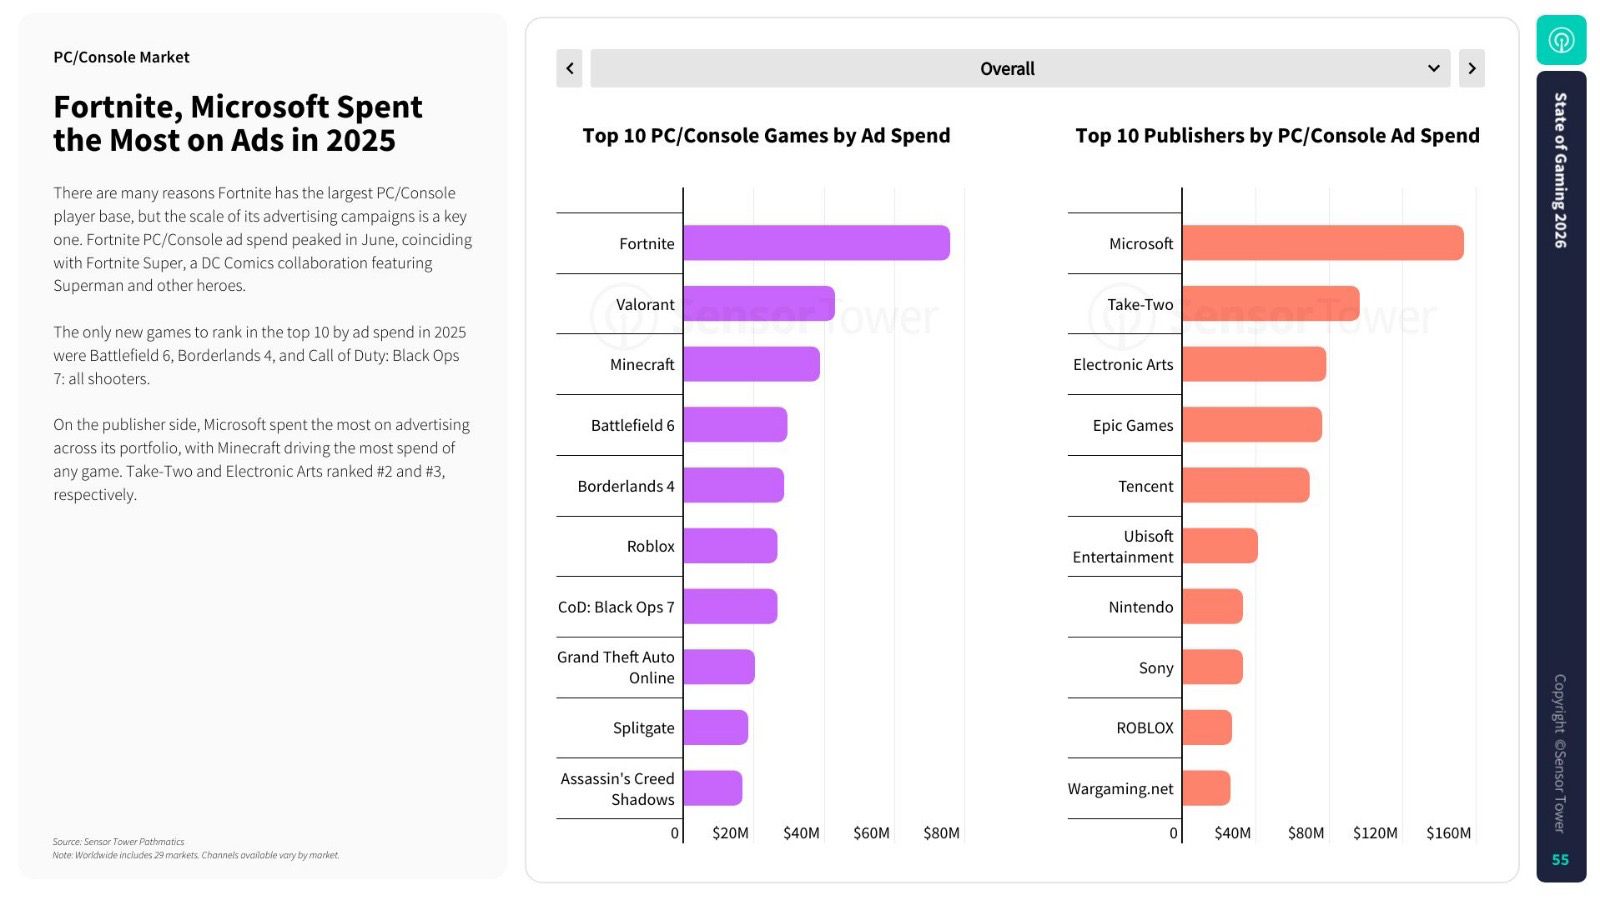Click the Battlefield 6 bar

point(735,425)
